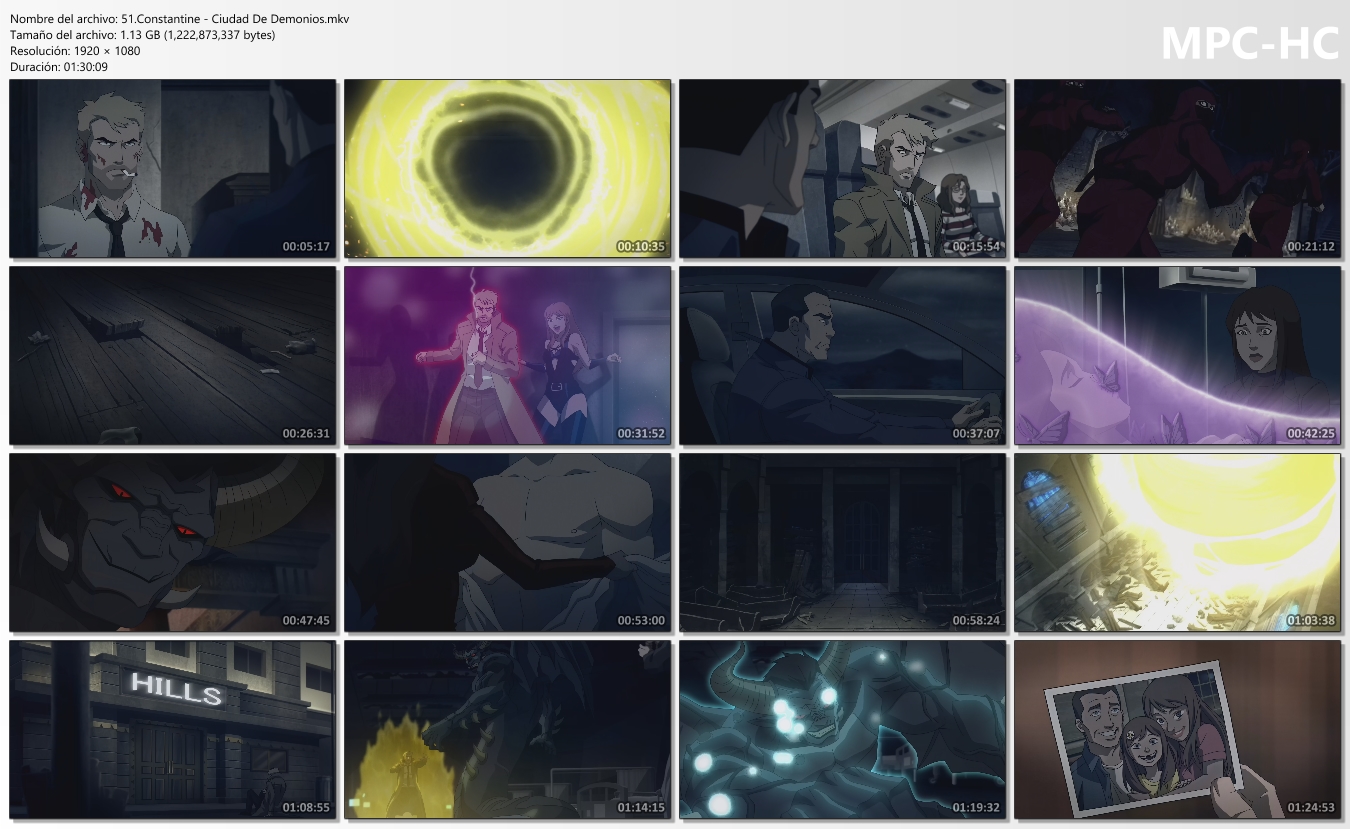This screenshot has width=1350, height=829.
Task: Select the airplane cabin thumbnail at 00:15:54
Action: pos(843,169)
